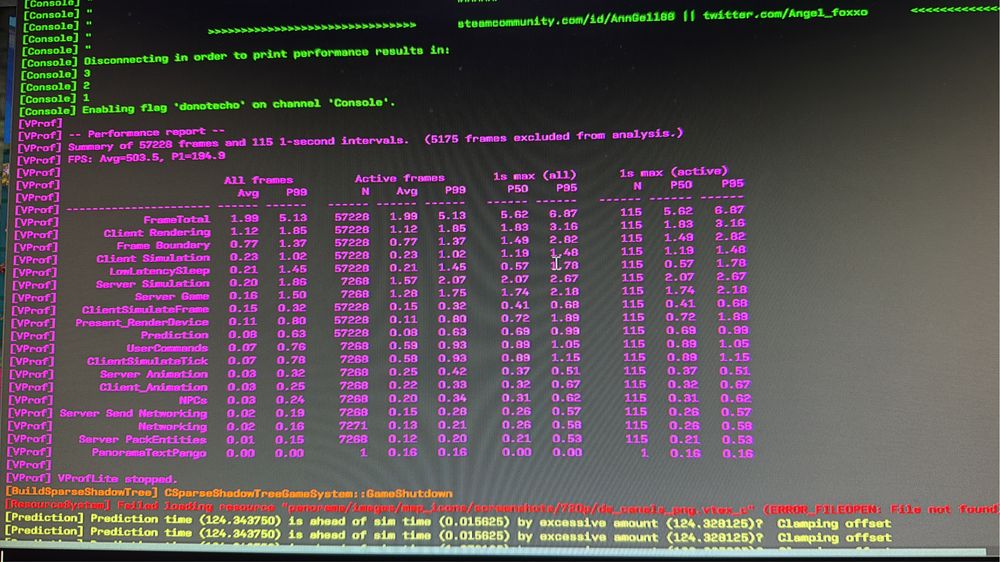Select the CSparseShadowTreeGameSystem::GameShutdown text
1000x562 pixels.
(309, 494)
